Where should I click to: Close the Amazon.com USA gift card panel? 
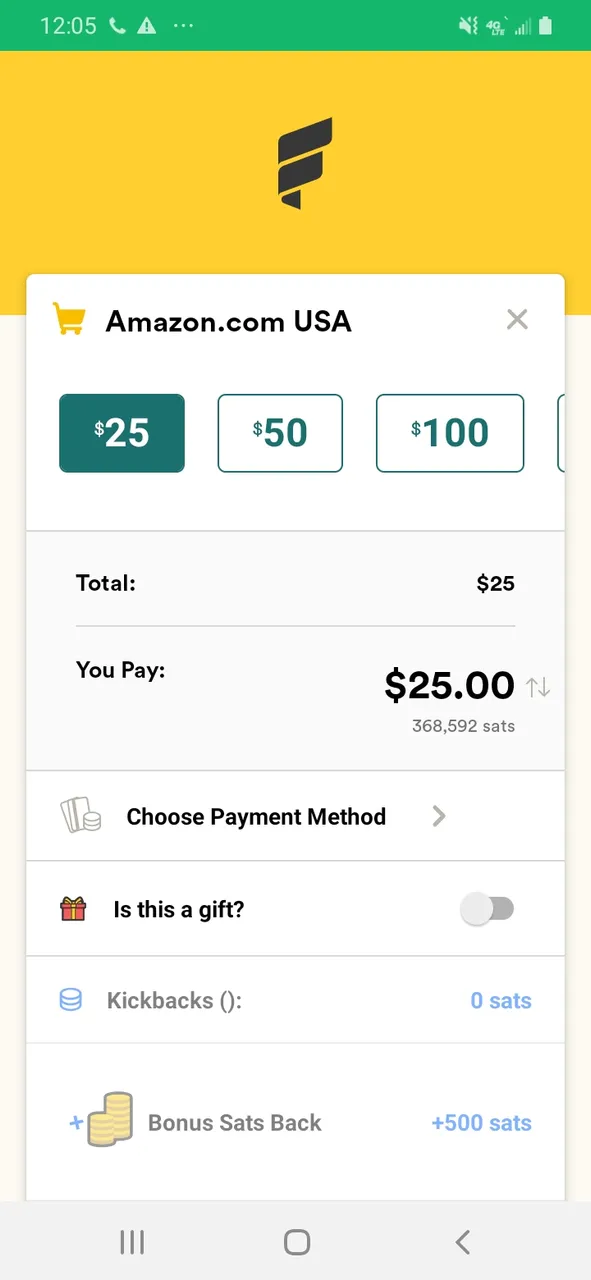pyautogui.click(x=517, y=320)
